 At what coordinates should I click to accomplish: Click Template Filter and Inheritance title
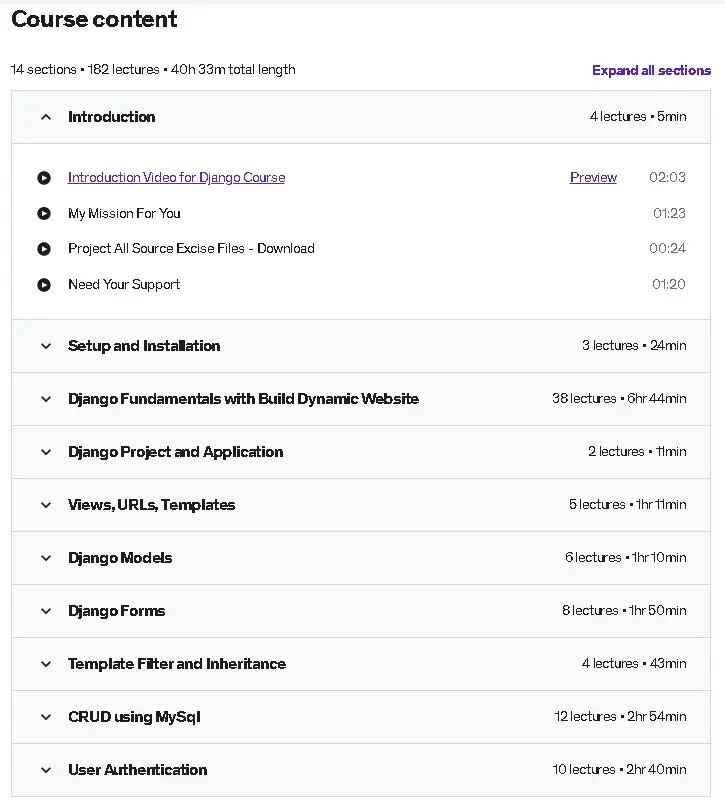tap(177, 664)
